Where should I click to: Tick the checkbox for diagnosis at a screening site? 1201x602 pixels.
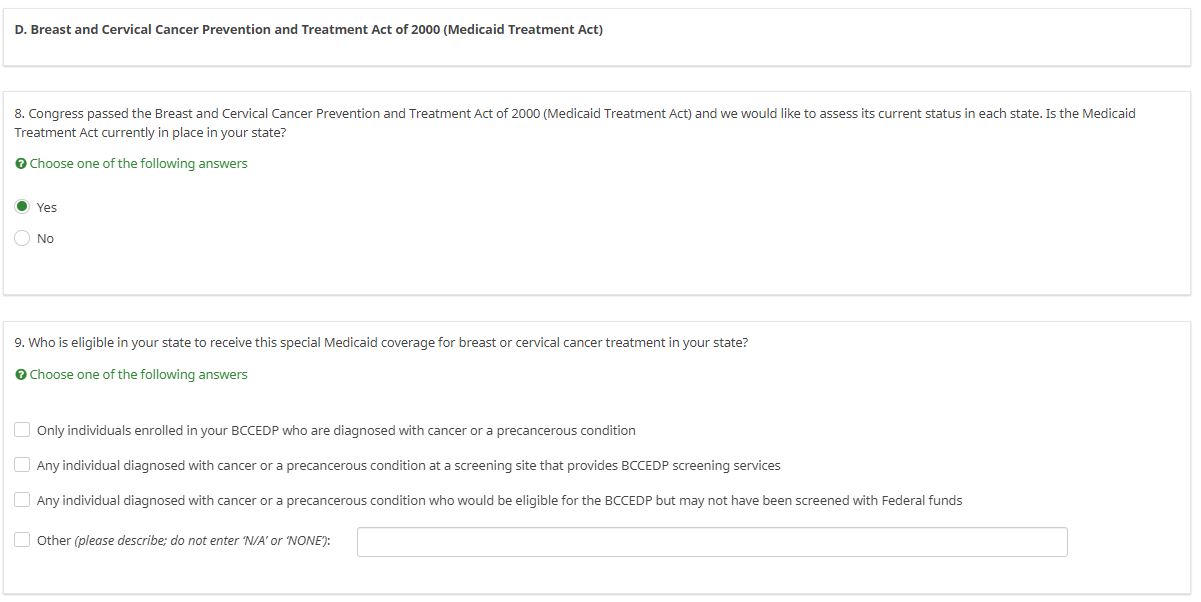pyautogui.click(x=22, y=465)
